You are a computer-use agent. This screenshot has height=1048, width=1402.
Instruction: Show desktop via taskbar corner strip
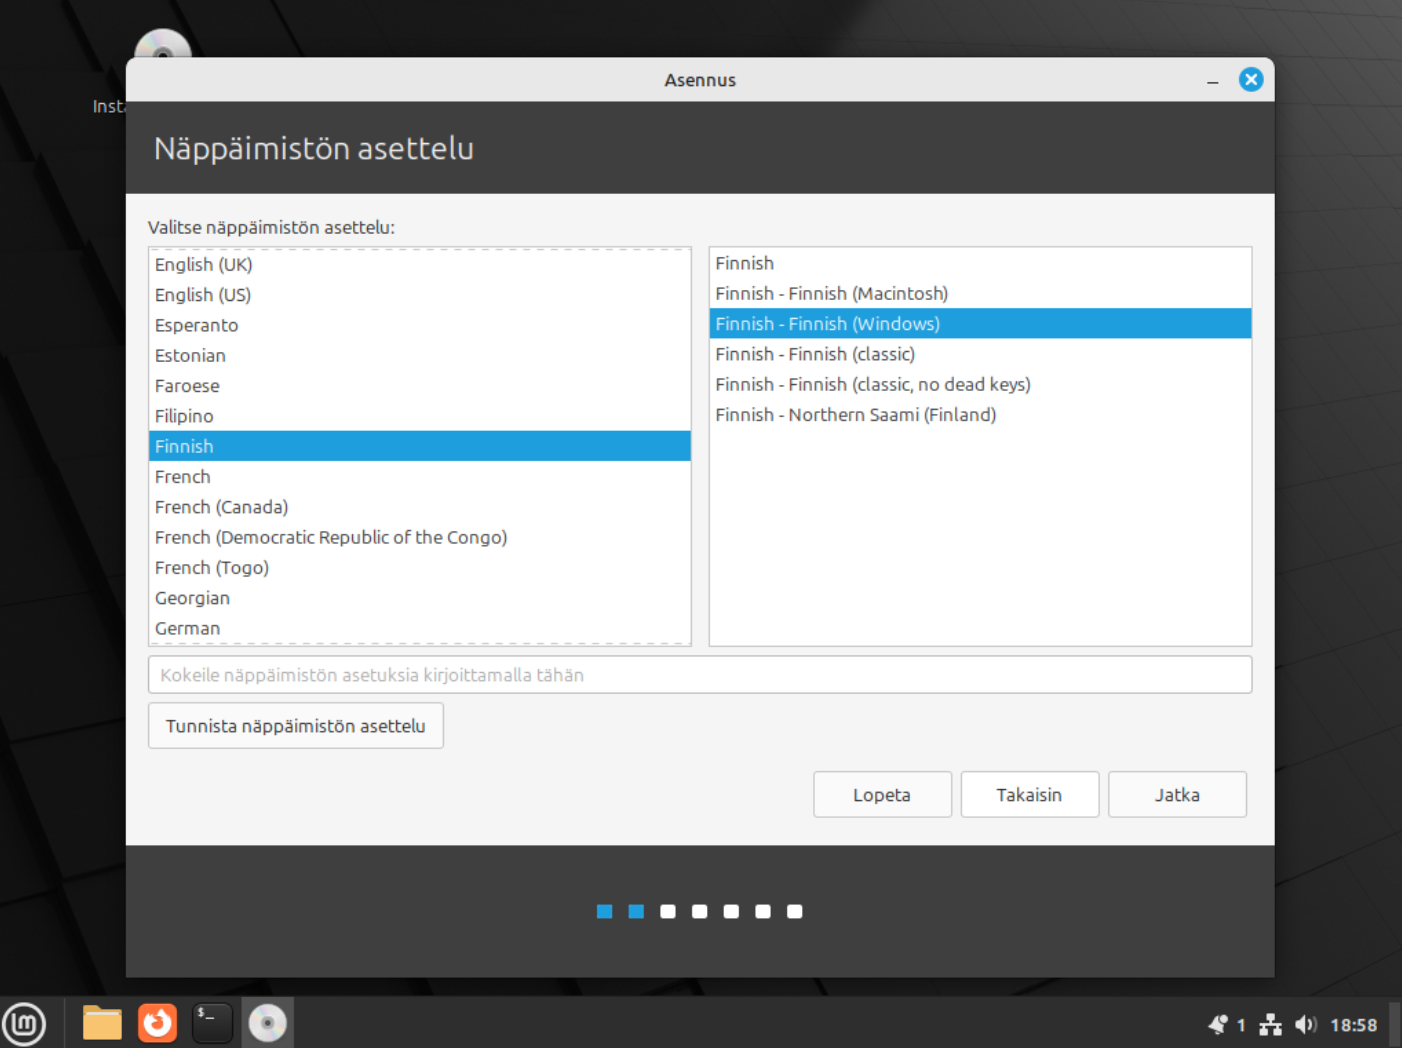coord(1395,1023)
